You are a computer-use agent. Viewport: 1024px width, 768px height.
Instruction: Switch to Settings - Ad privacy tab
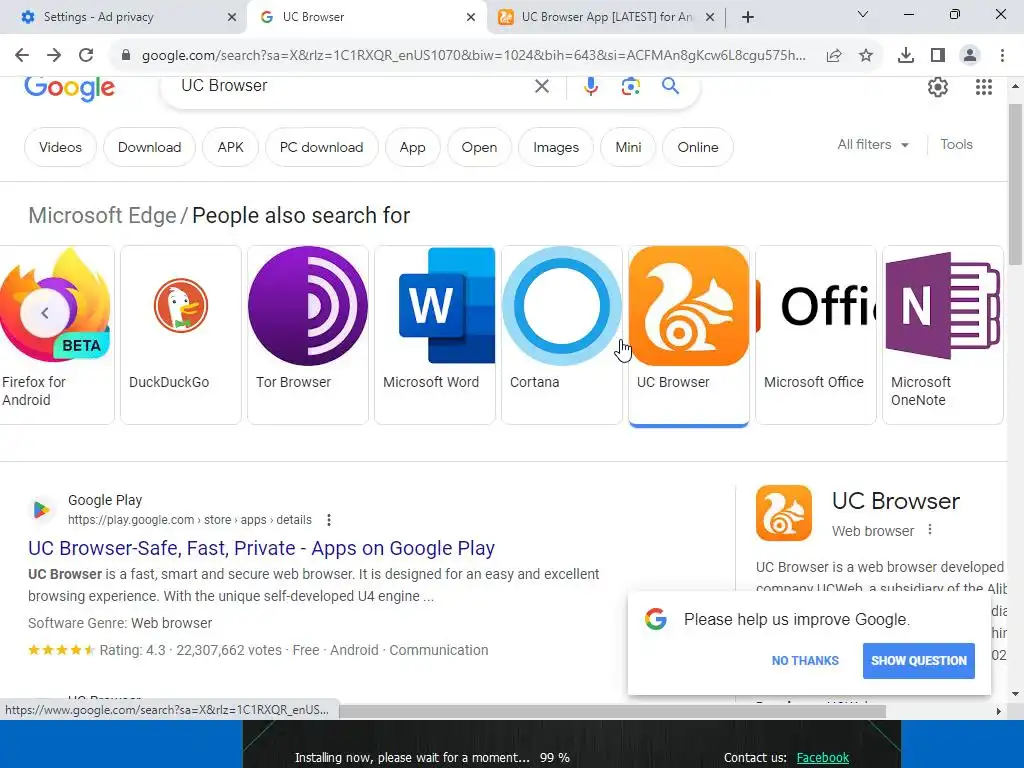(123, 17)
